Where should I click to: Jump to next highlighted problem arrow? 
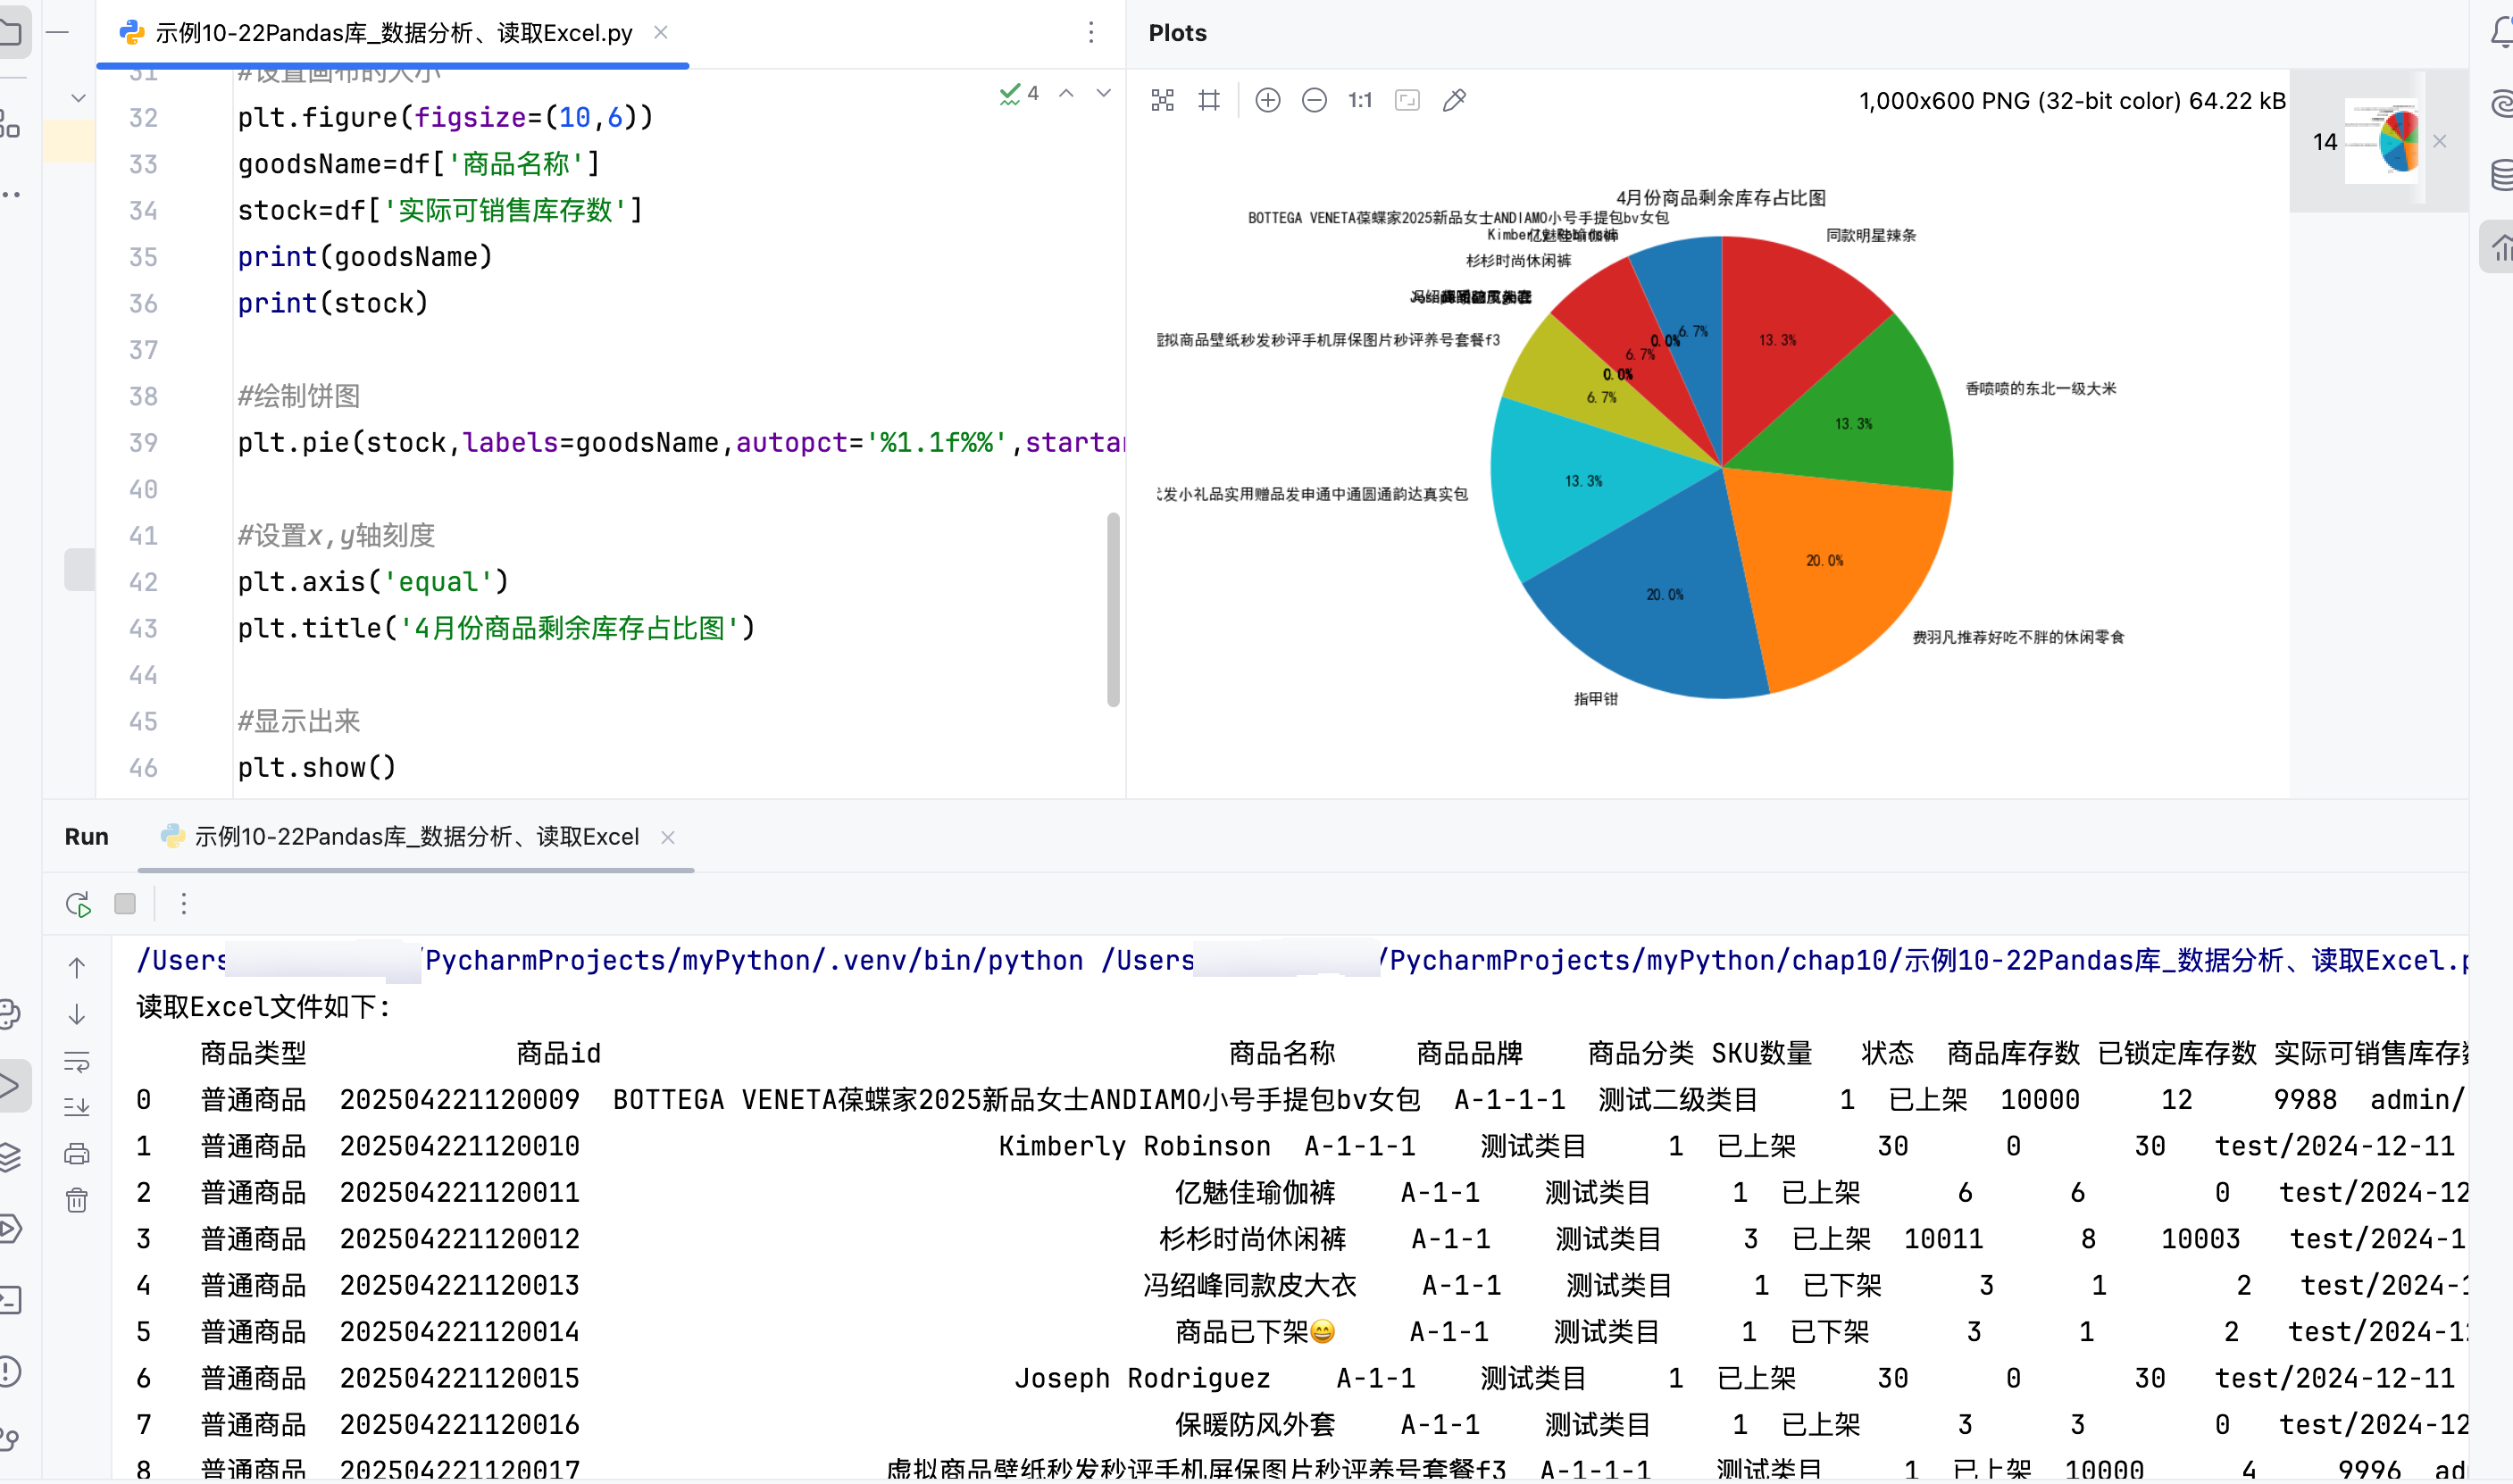coord(1103,93)
